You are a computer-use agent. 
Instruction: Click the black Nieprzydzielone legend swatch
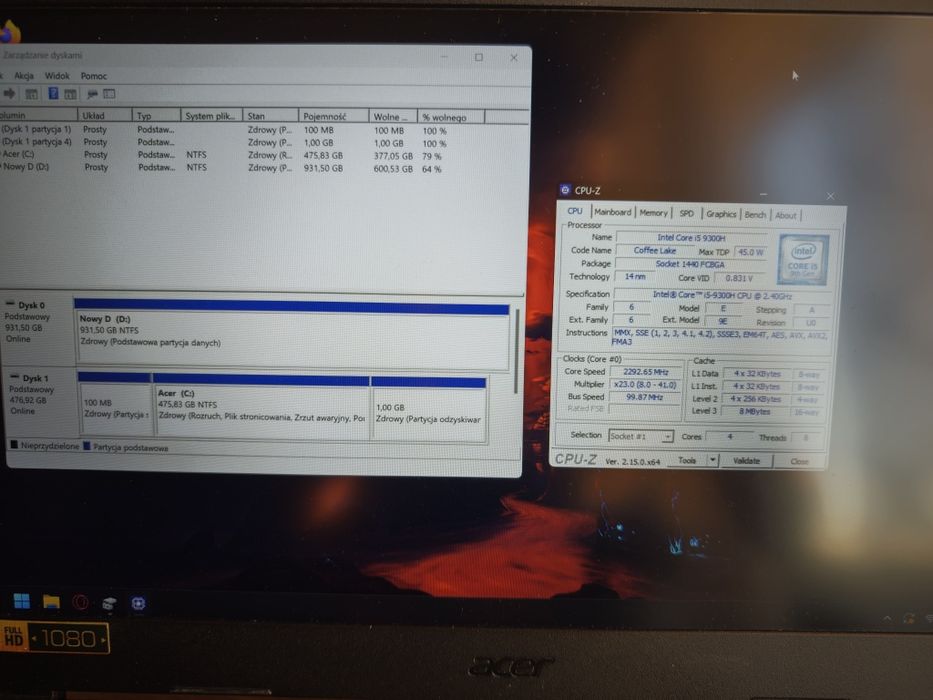[14, 445]
